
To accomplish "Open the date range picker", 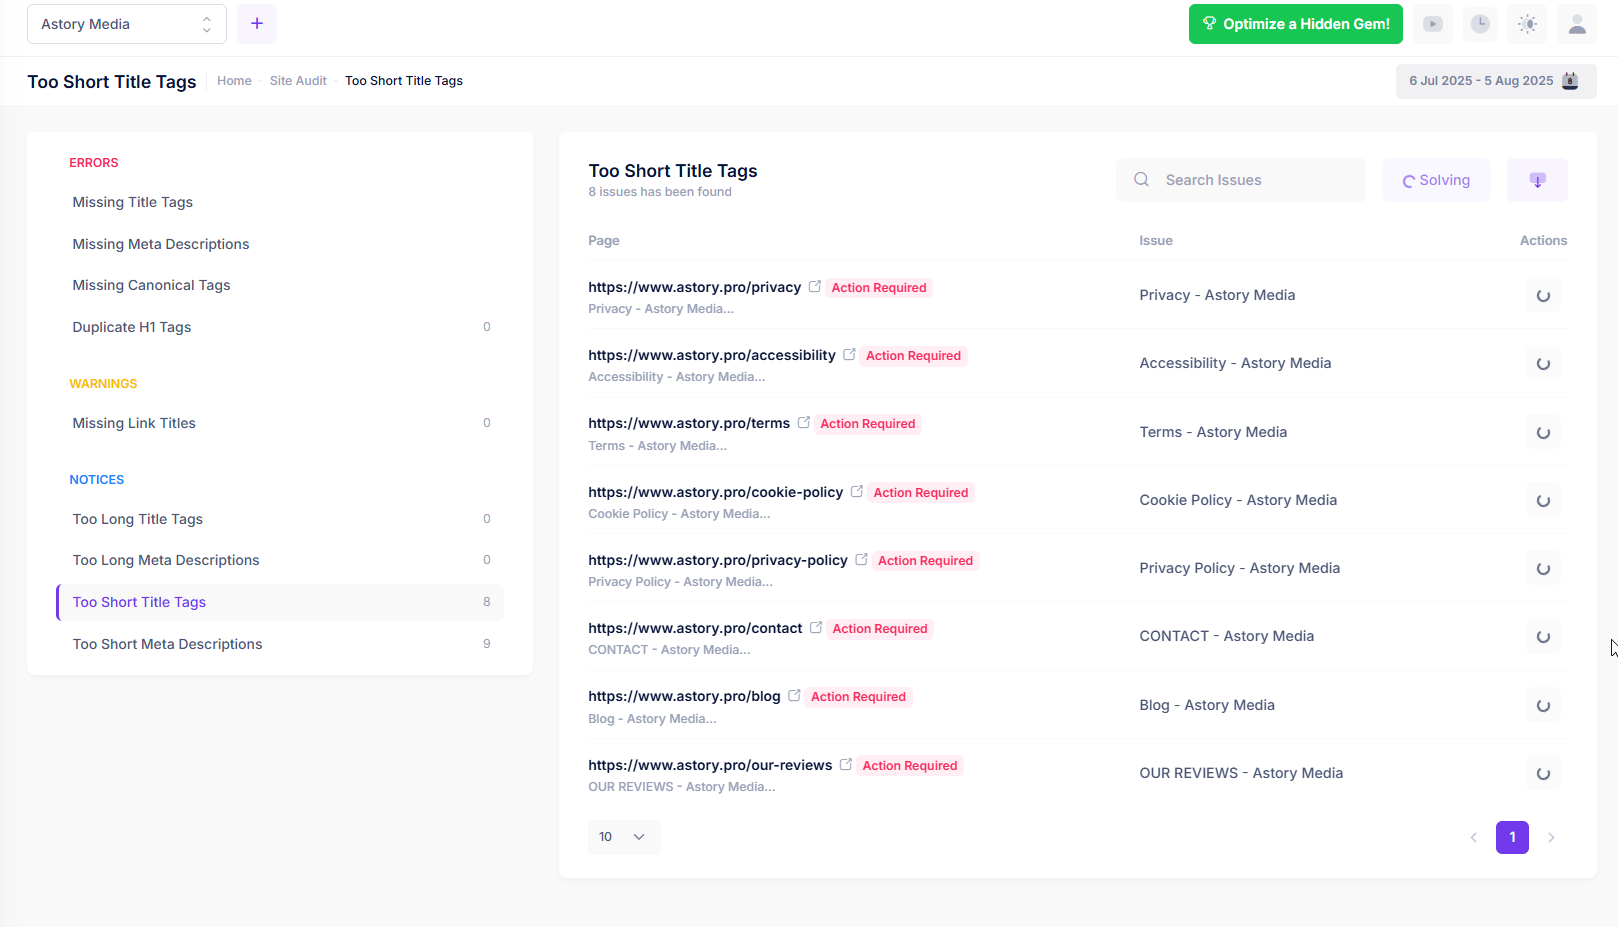I will point(1496,81).
